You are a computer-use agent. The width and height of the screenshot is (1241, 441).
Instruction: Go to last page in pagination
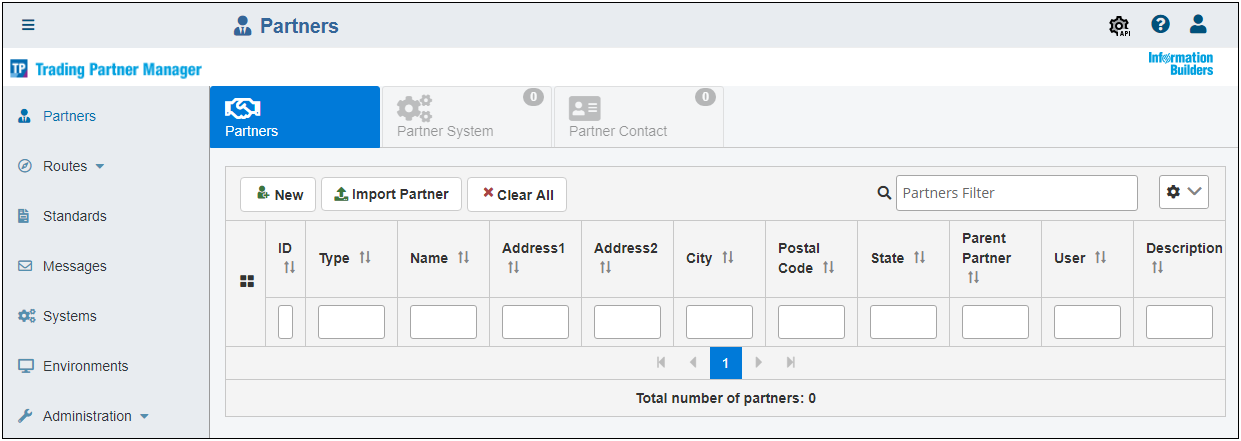click(x=791, y=362)
